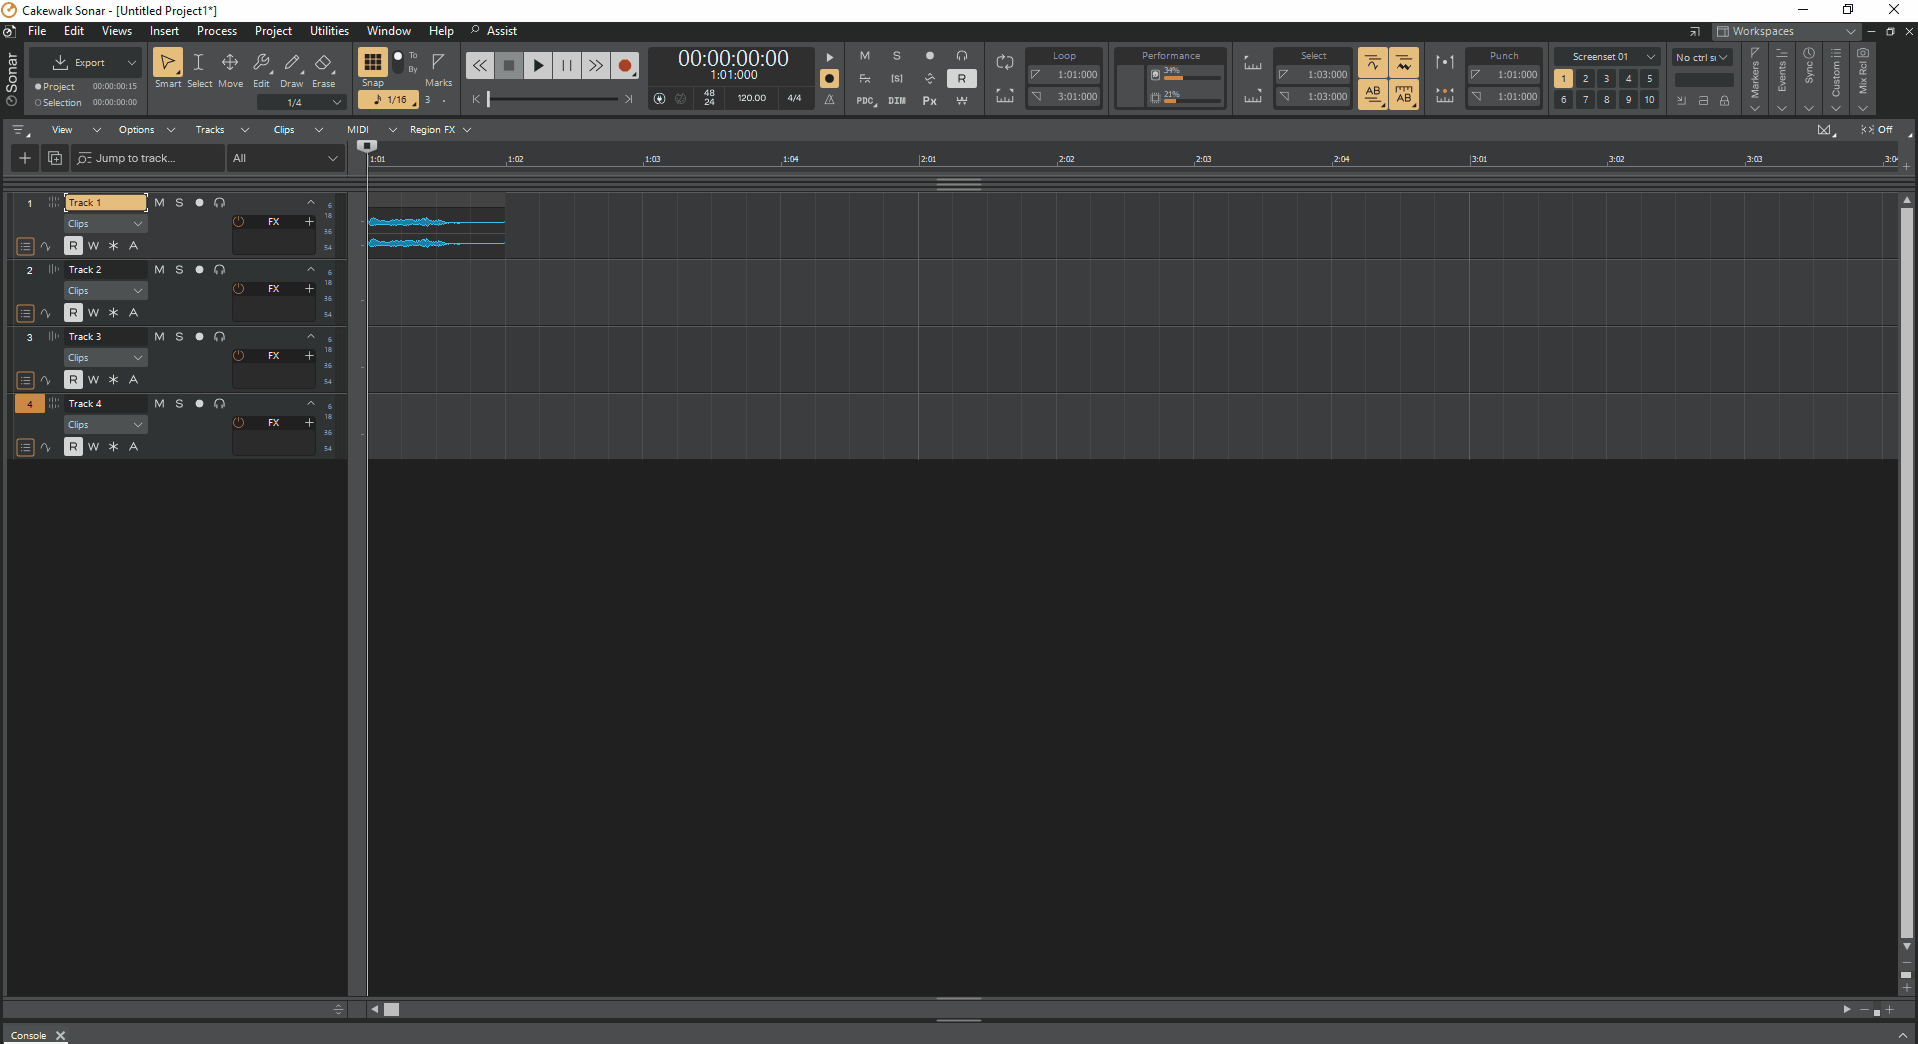This screenshot has height=1044, width=1918.
Task: Select screenset number 5
Action: [x=1650, y=79]
